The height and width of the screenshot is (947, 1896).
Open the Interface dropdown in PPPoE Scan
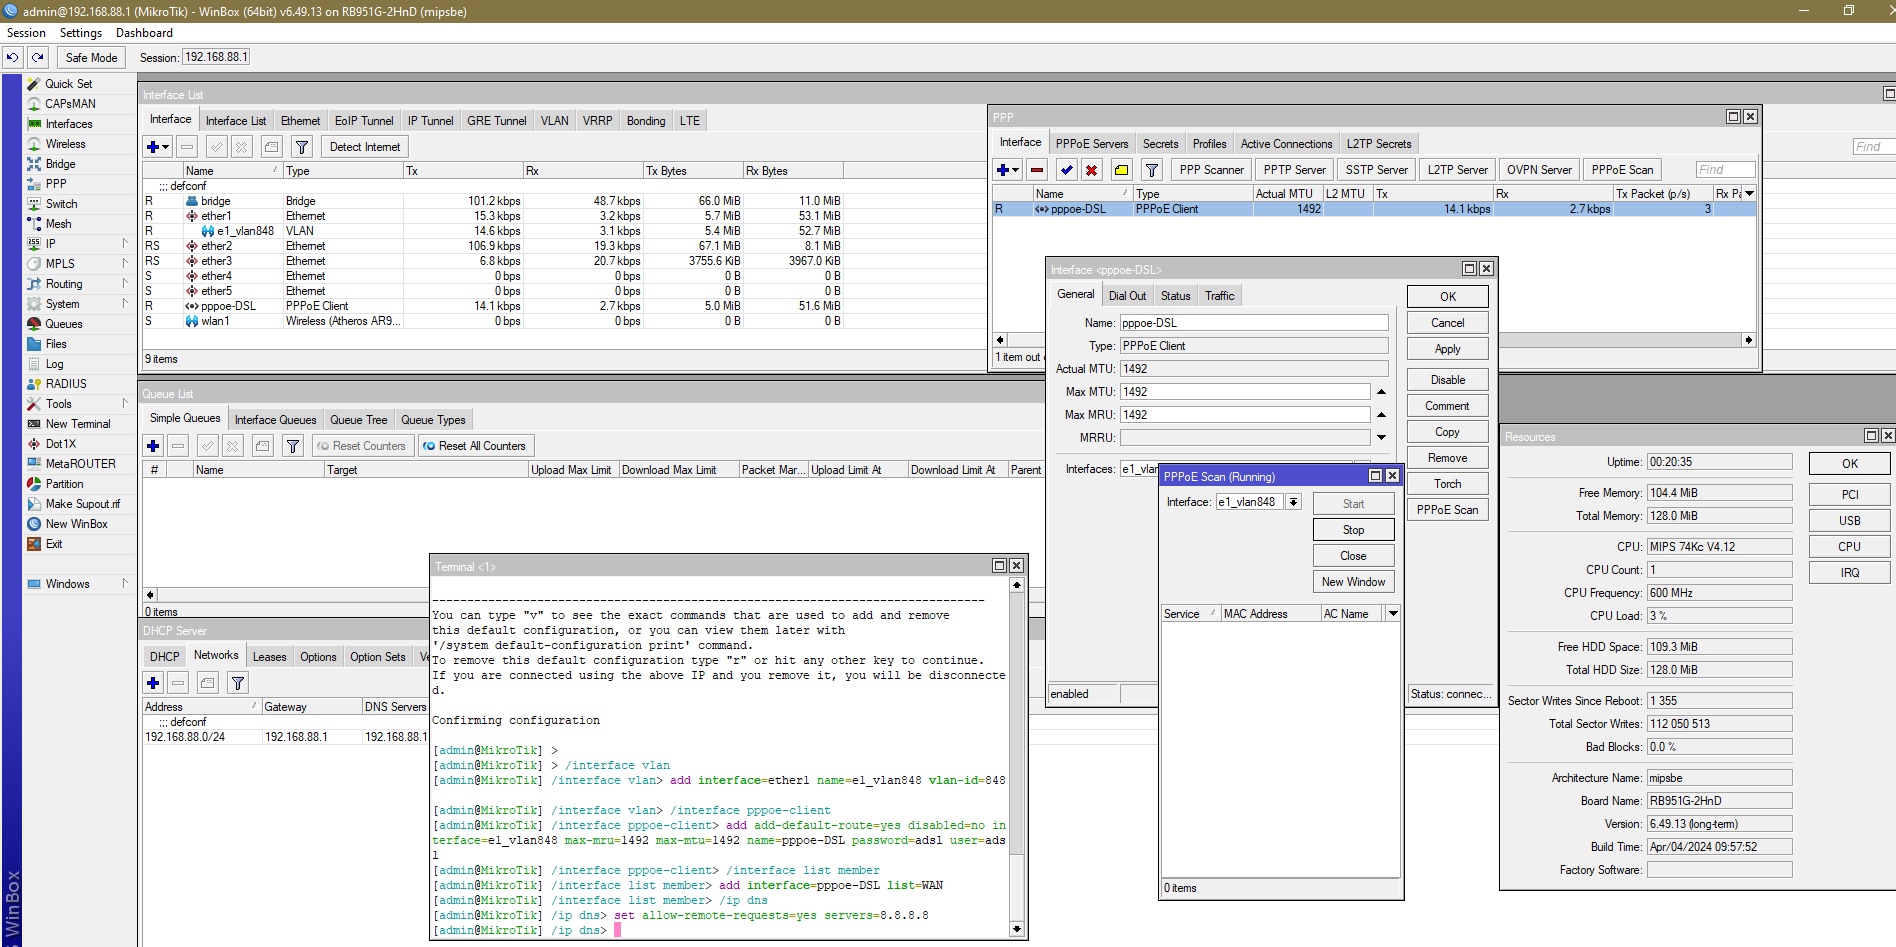(1293, 502)
